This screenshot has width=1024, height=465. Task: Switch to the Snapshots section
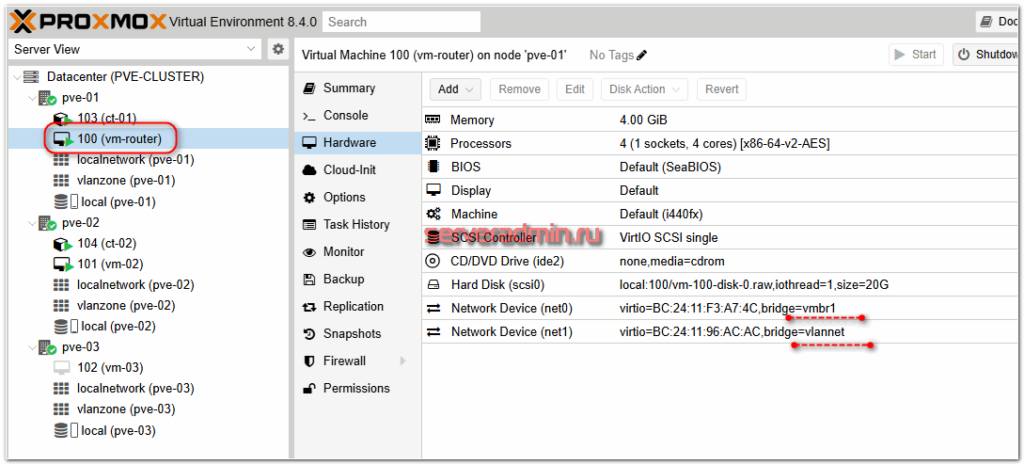(x=351, y=334)
